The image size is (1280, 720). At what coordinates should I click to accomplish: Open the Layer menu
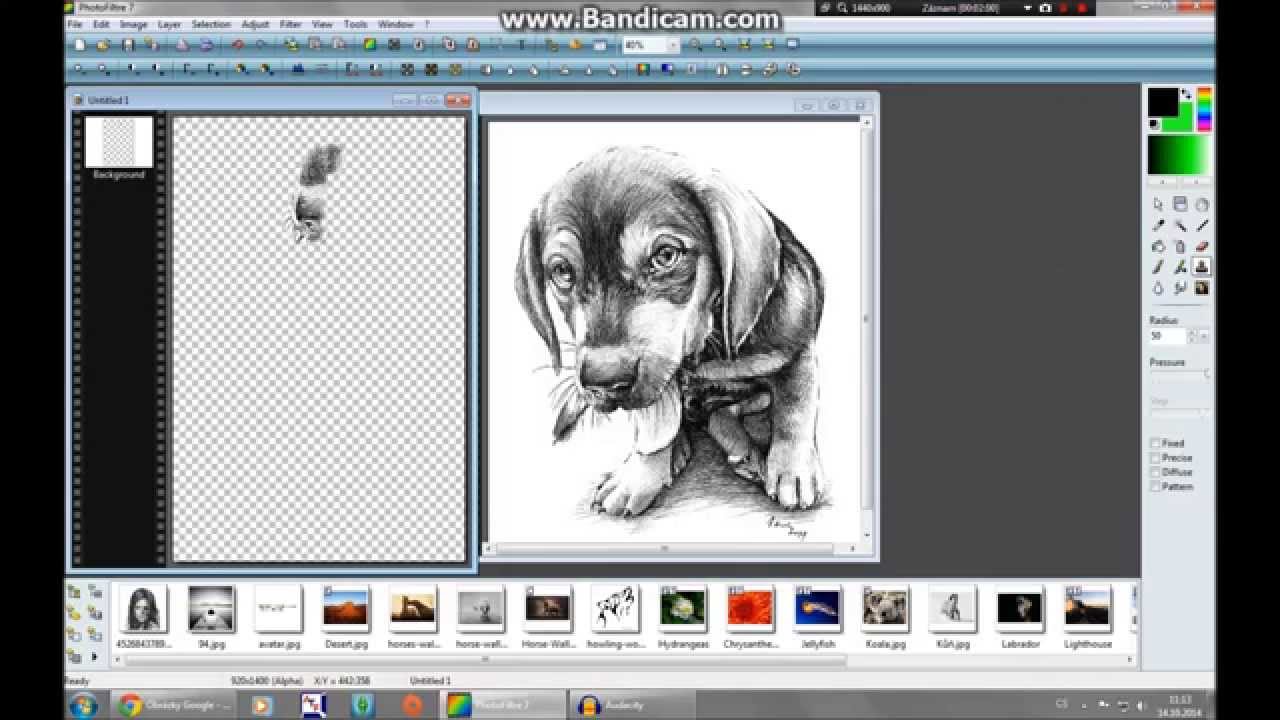coord(169,24)
